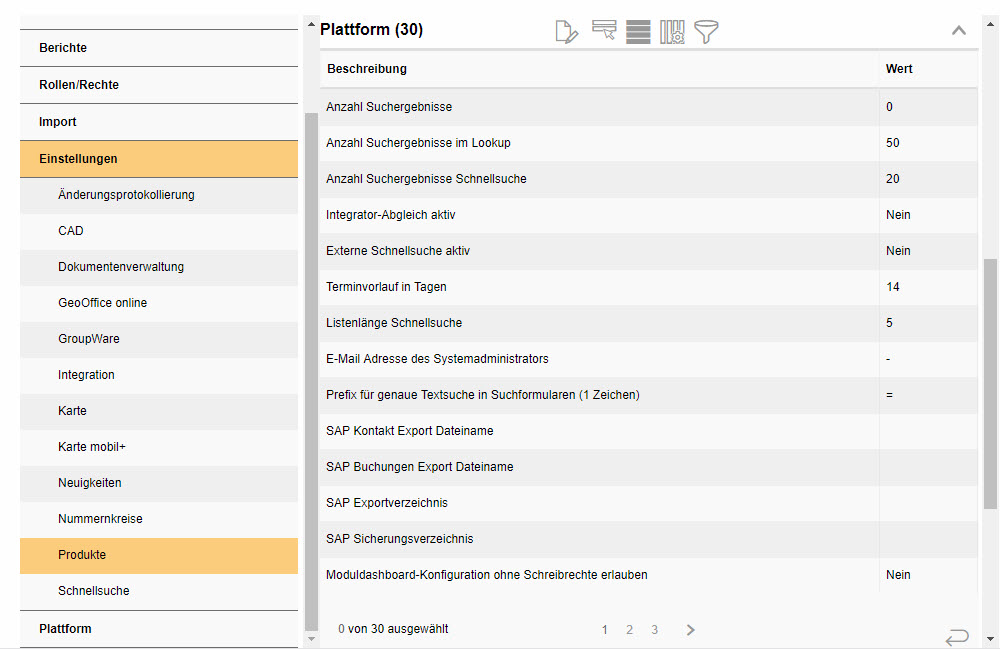The image size is (1000, 649).
Task: Collapse the Plattform panel with the chevron
Action: pyautogui.click(x=958, y=30)
